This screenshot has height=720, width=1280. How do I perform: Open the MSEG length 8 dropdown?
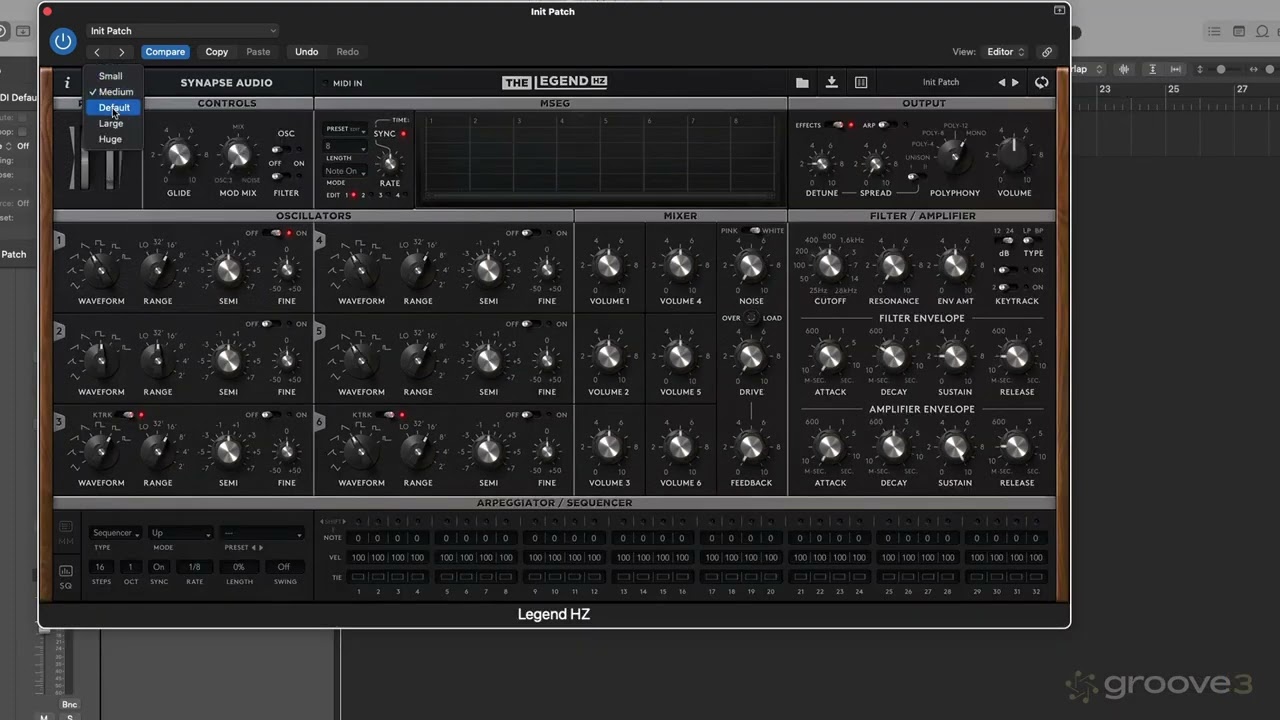345,146
